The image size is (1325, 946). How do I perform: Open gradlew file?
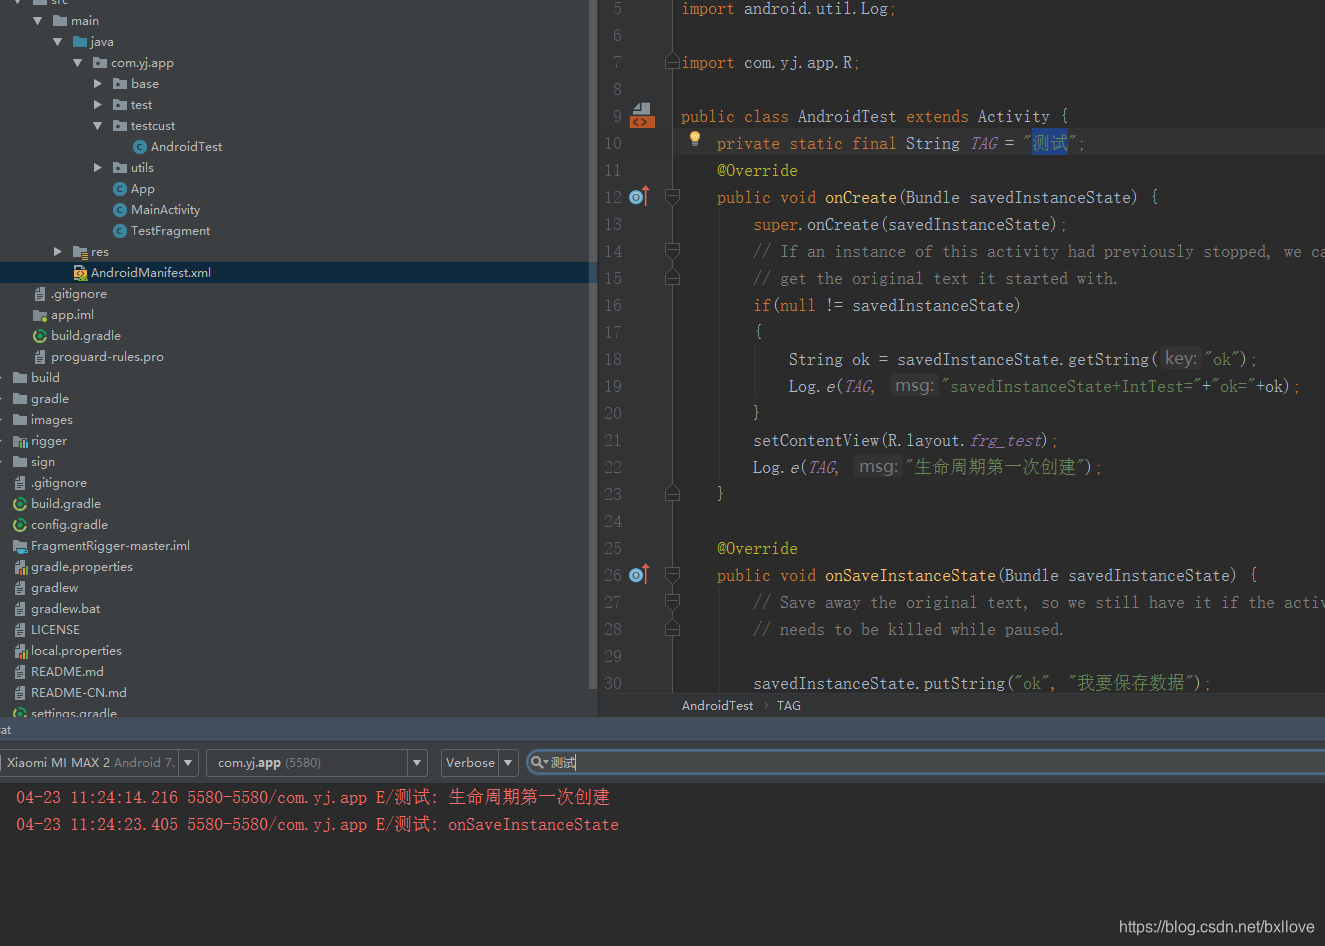(54, 587)
